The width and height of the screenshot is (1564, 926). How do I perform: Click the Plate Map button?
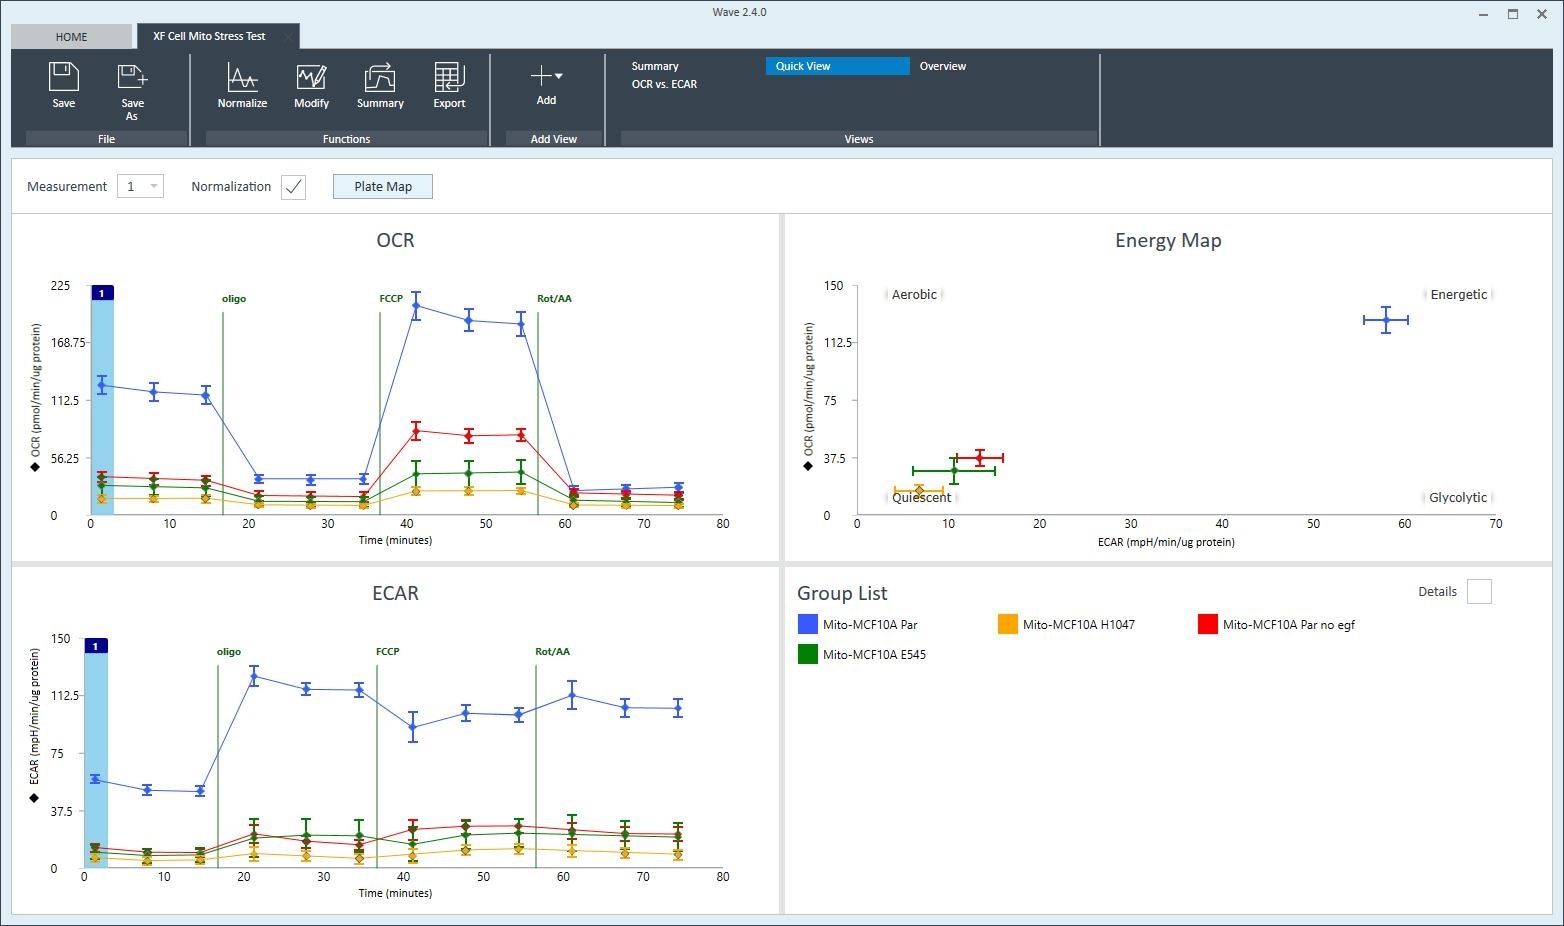click(x=382, y=187)
